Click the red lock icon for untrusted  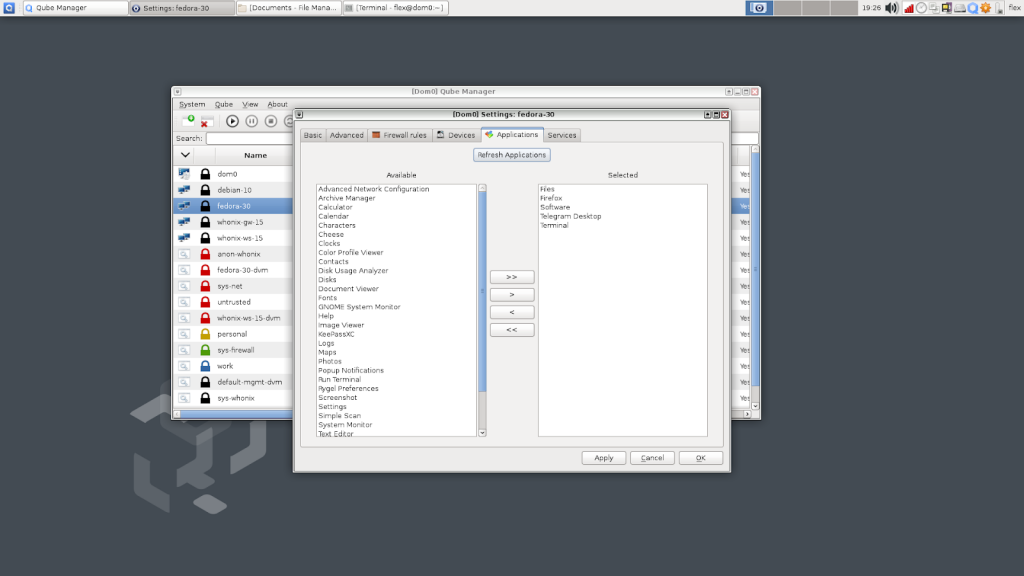(205, 302)
